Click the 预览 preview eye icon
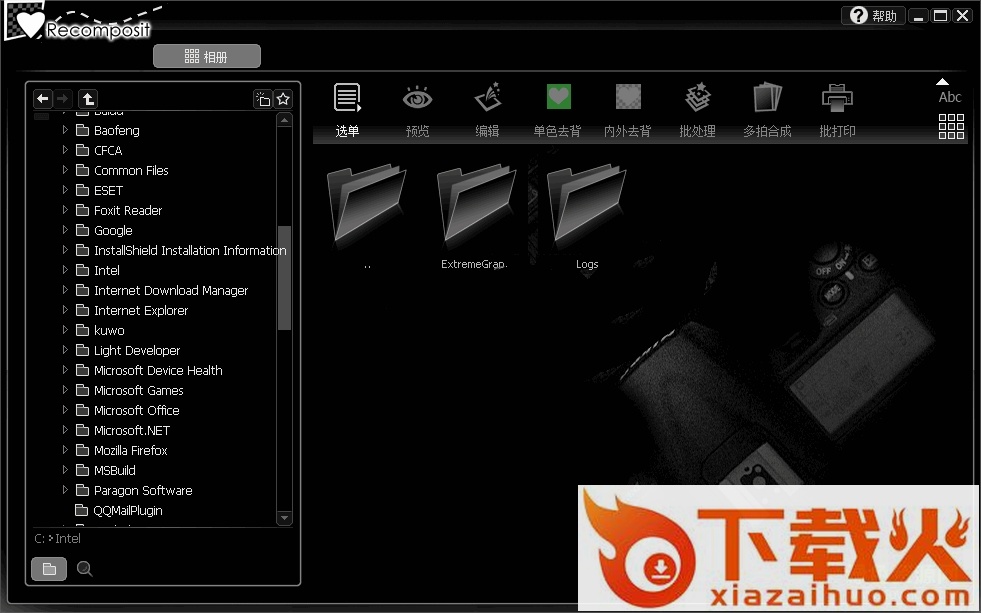Screen dimensions: 981x613 (417, 98)
